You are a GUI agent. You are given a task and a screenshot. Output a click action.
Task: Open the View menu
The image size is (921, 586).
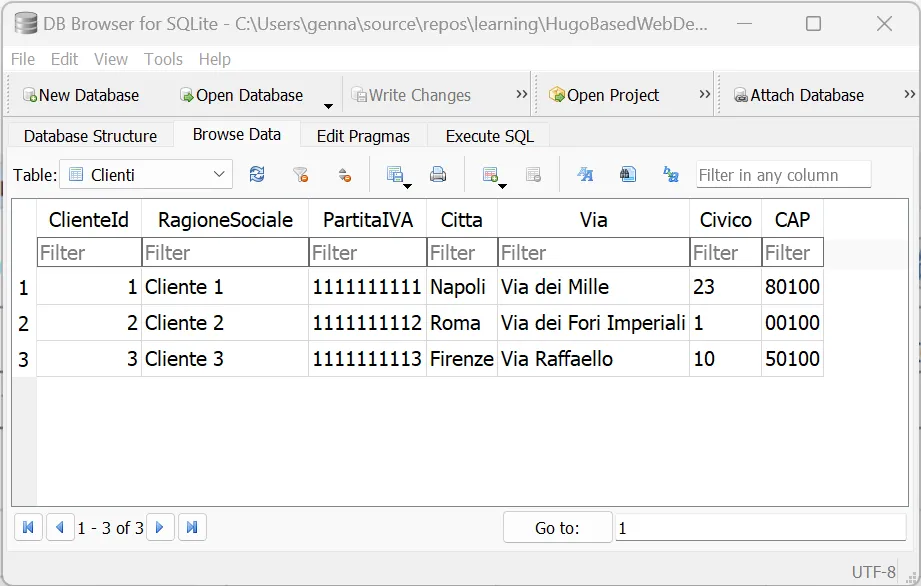(x=111, y=59)
